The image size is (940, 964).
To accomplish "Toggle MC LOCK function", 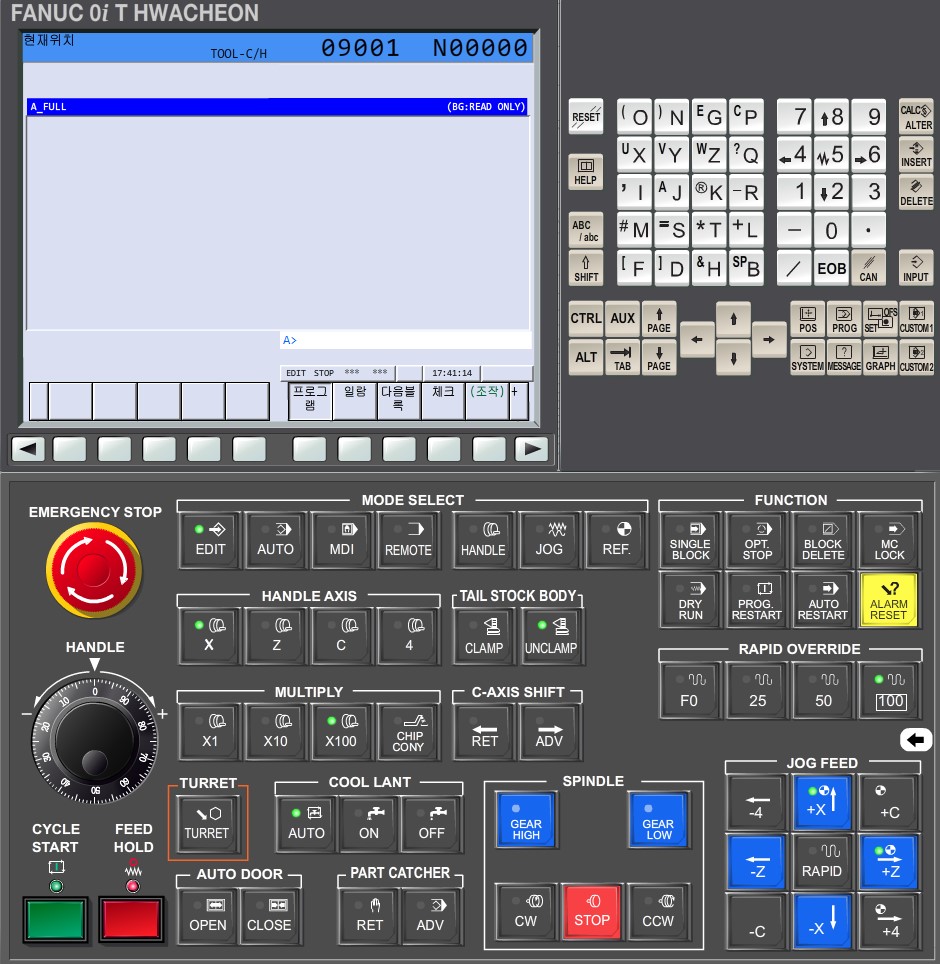I will (889, 540).
